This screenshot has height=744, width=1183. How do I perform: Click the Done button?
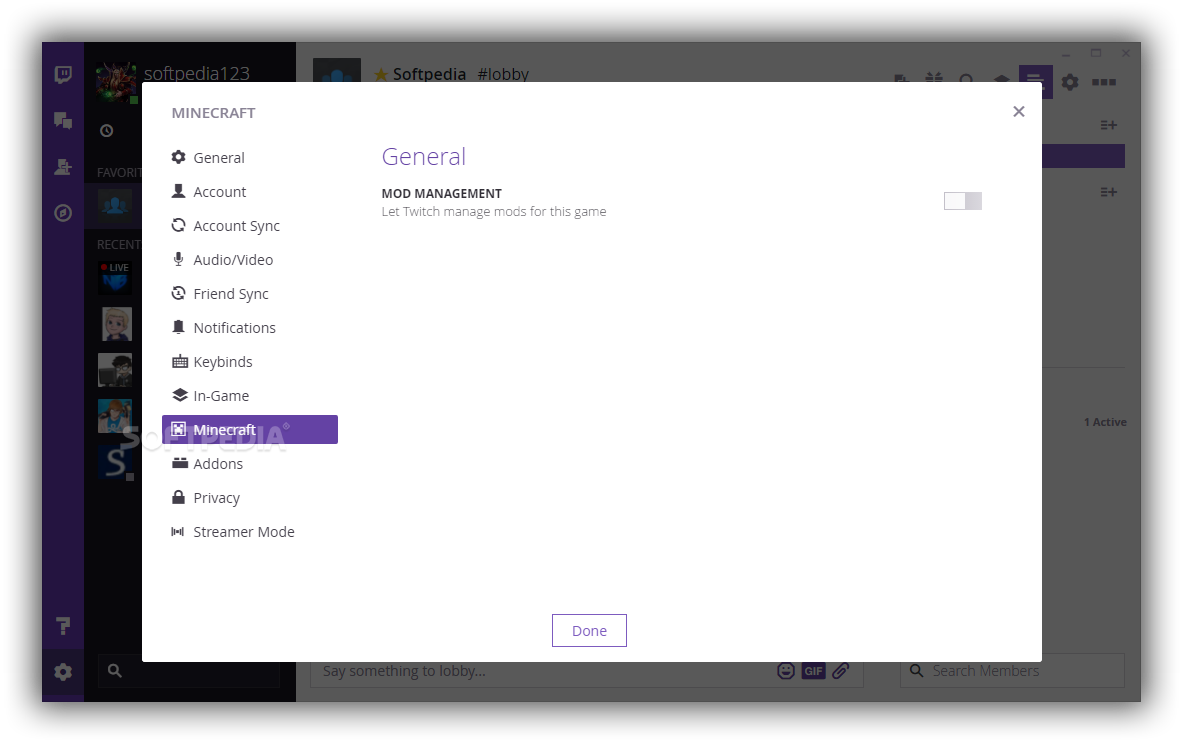point(589,631)
